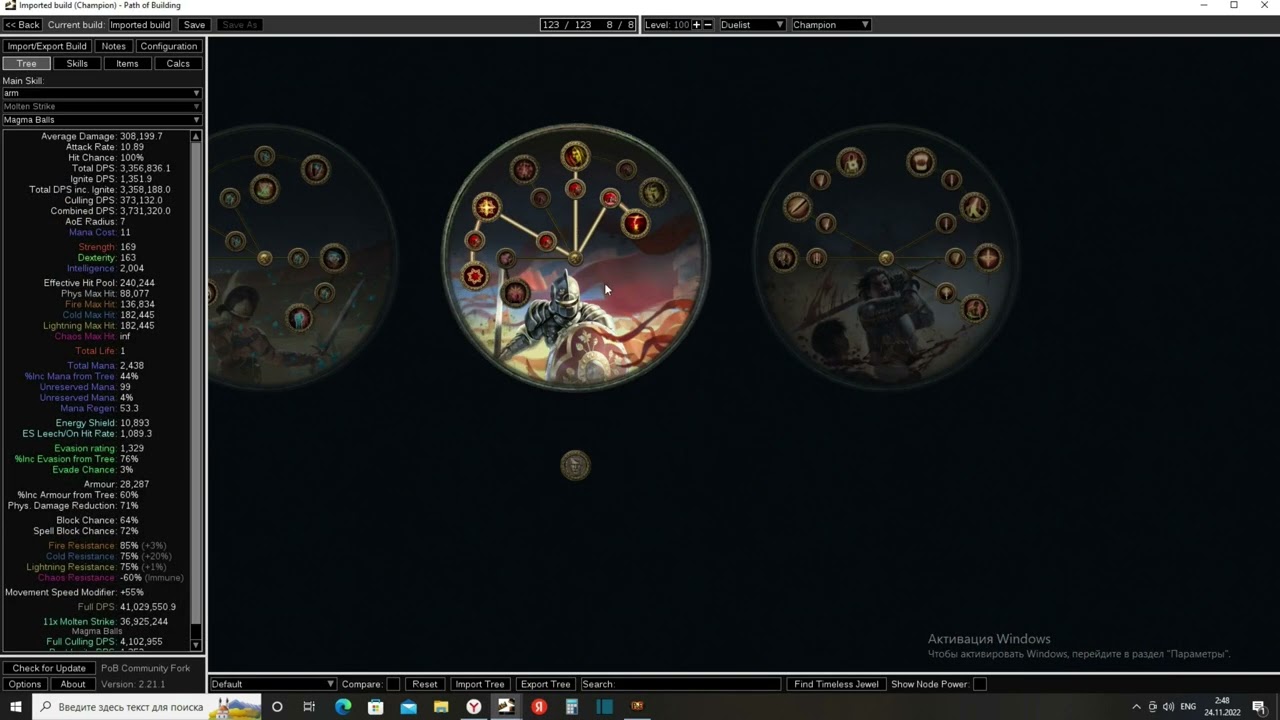
Task: Click the Level input field
Action: (681, 24)
